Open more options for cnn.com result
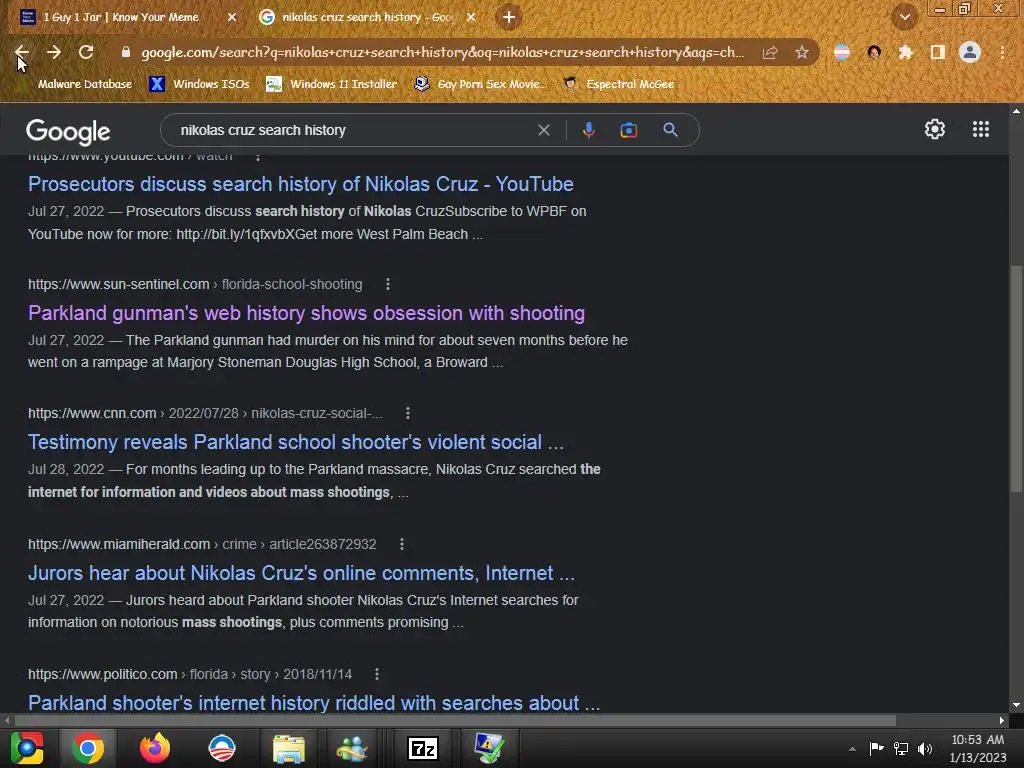Image resolution: width=1024 pixels, height=768 pixels. click(x=408, y=413)
